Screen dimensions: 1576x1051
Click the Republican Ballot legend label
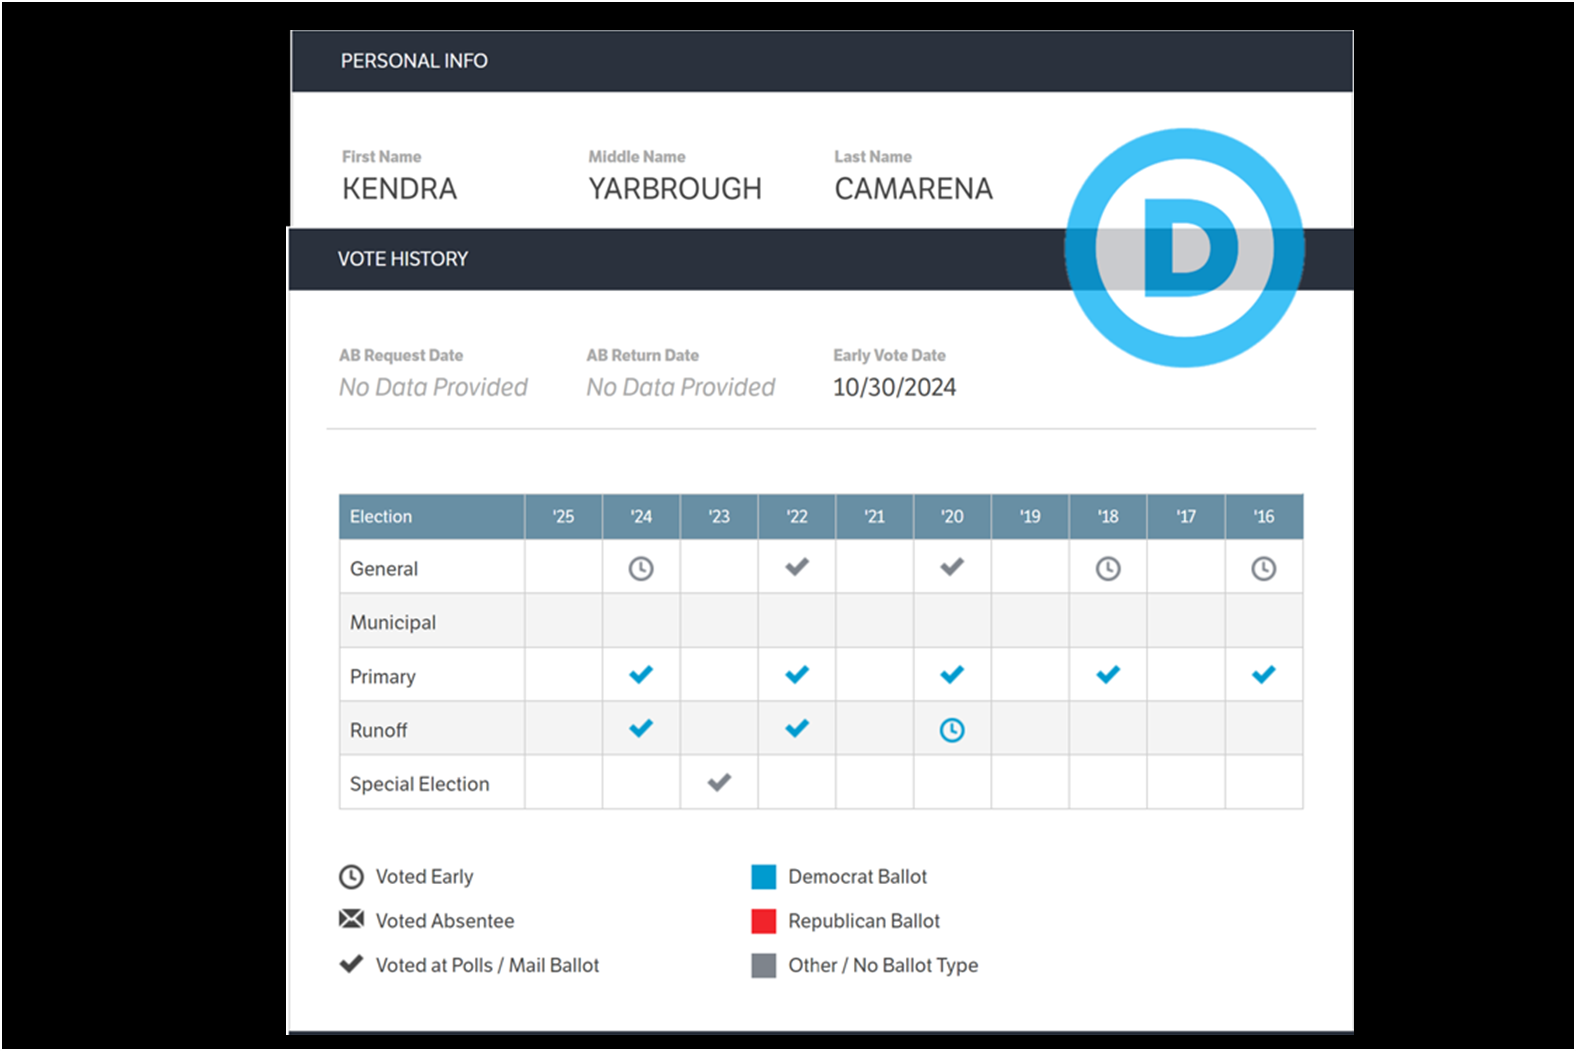864,921
